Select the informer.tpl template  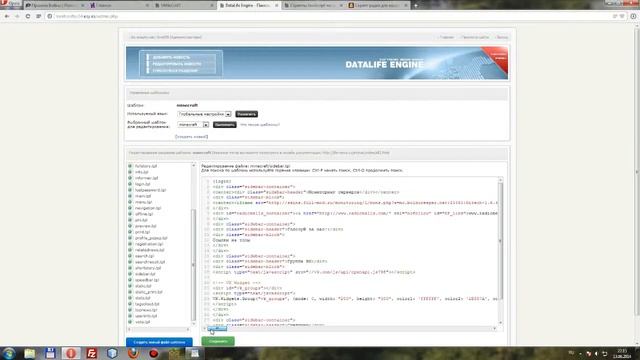[146, 178]
